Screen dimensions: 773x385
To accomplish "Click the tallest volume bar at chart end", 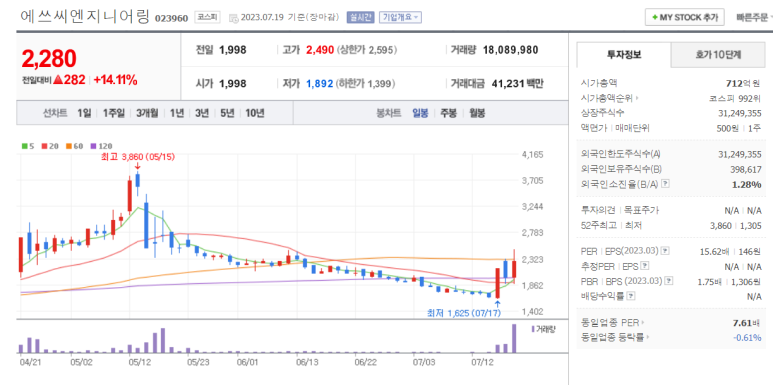I will (x=514, y=338).
